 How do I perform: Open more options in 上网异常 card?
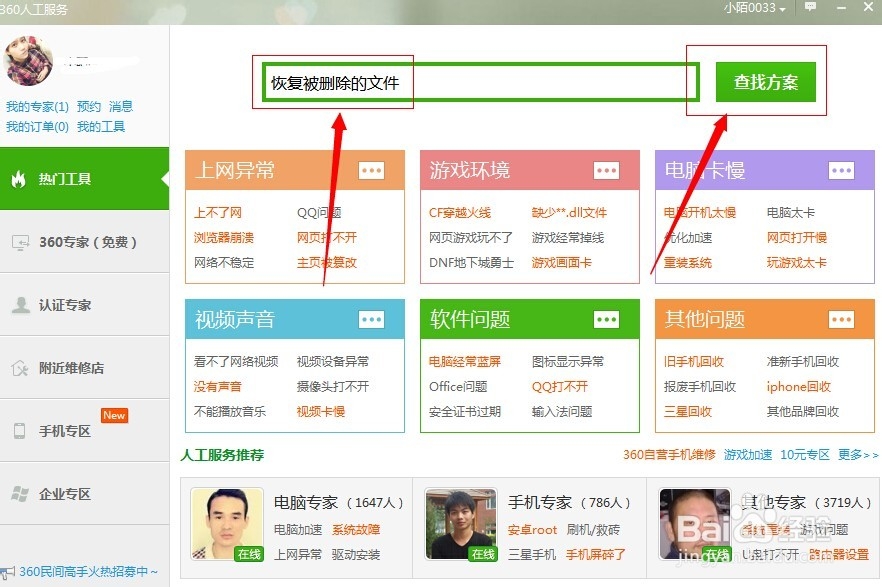click(371, 170)
